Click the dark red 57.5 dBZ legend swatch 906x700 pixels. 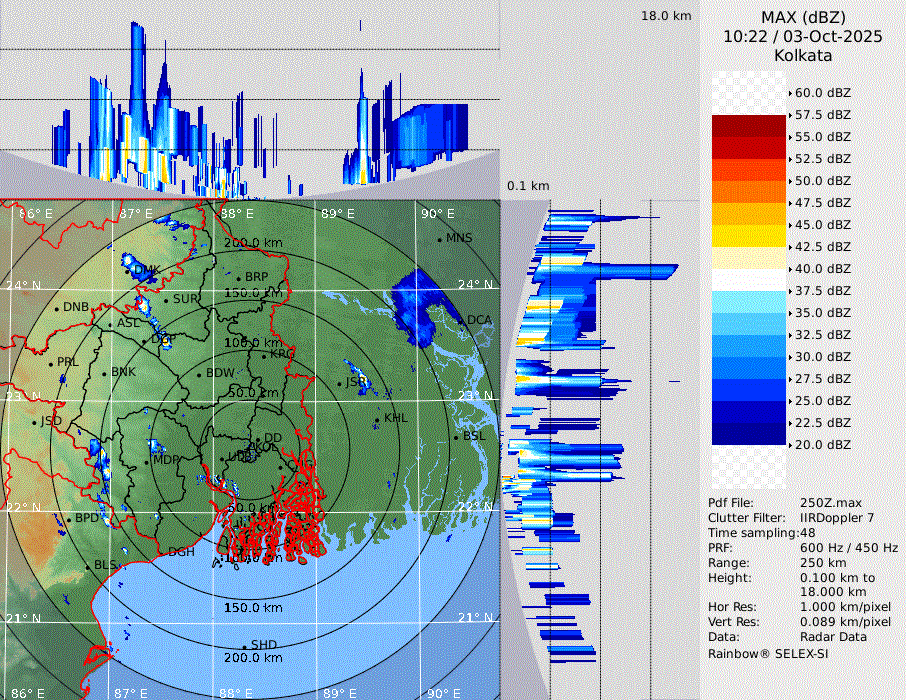[749, 126]
